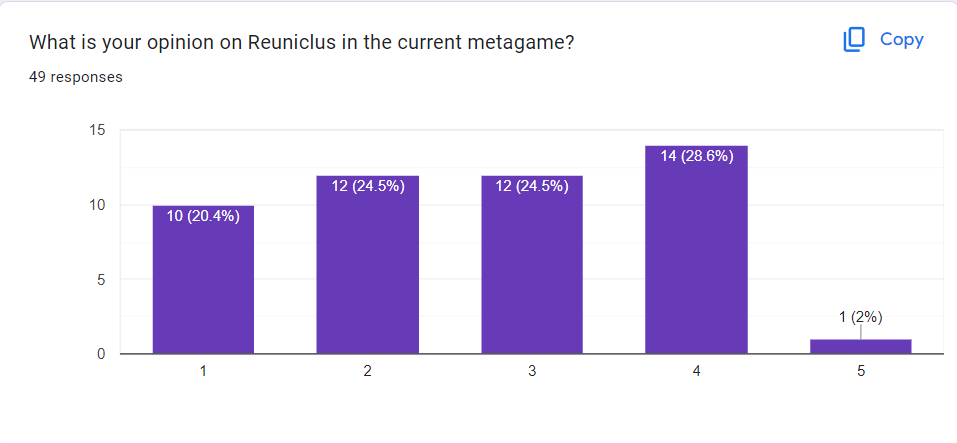Click the x-axis label 5
Viewport: 957px width, 443px height.
[x=861, y=371]
